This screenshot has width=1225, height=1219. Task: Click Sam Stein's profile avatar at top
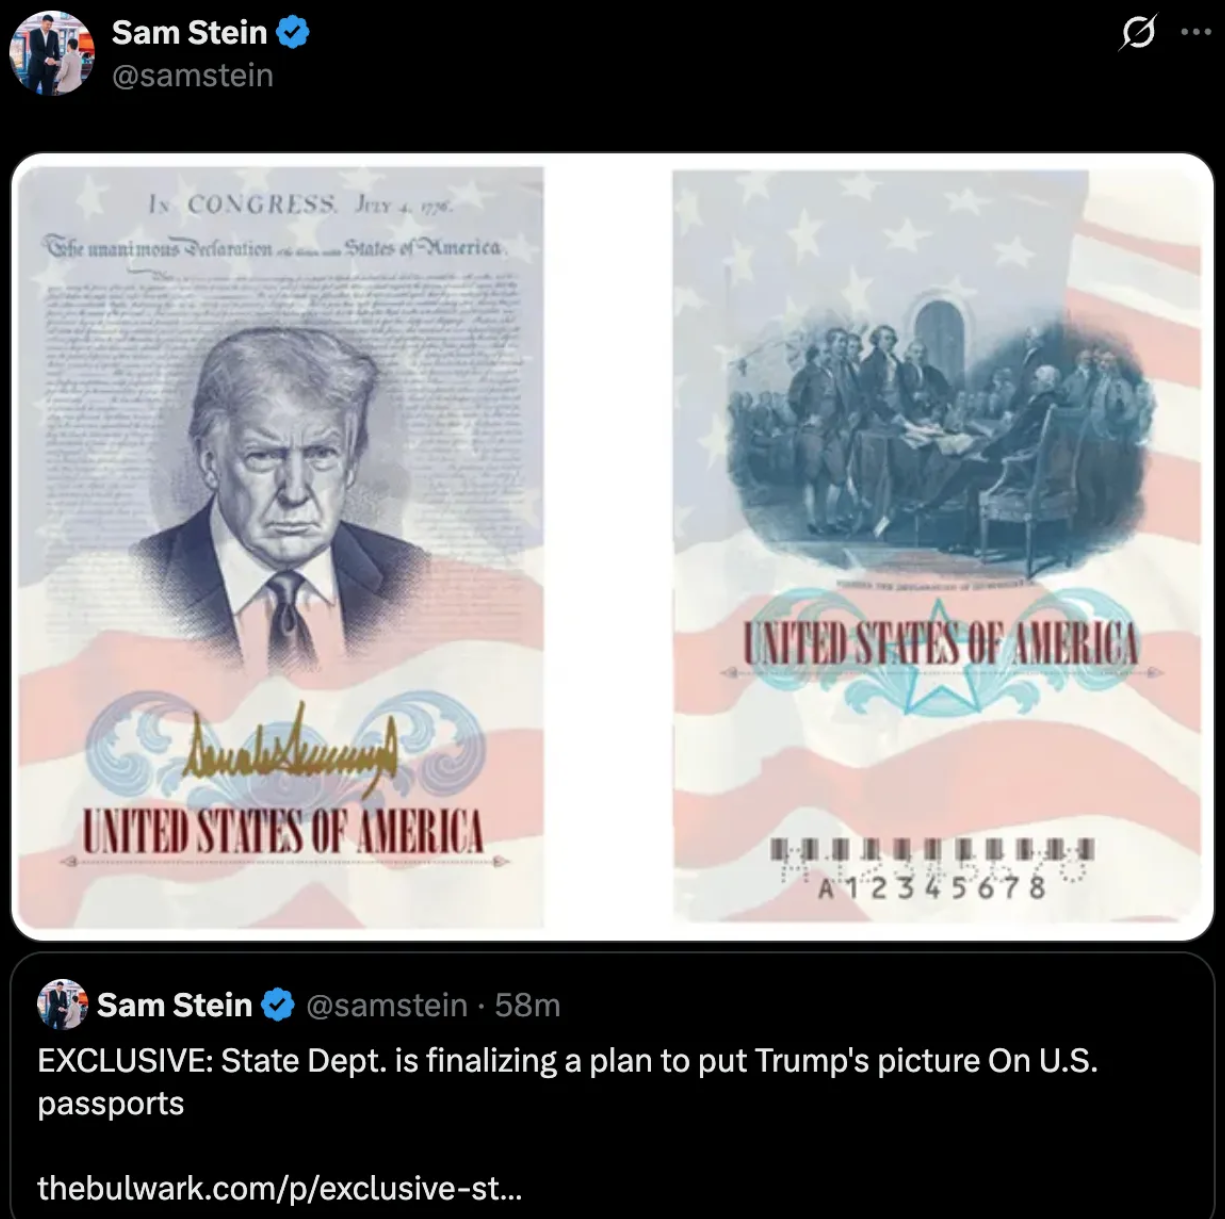pyautogui.click(x=52, y=53)
